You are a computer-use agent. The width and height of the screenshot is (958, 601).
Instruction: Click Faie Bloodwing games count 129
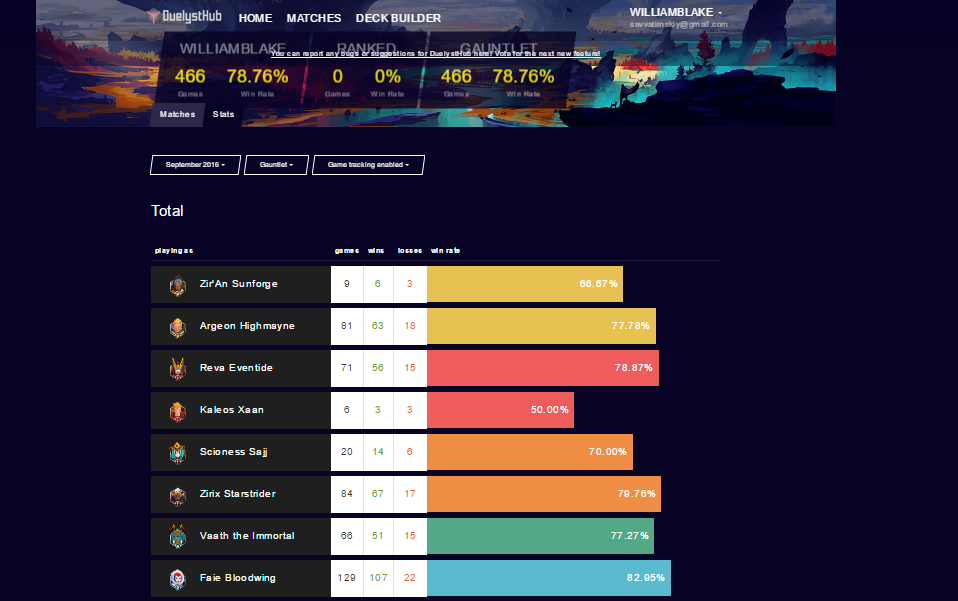point(347,578)
